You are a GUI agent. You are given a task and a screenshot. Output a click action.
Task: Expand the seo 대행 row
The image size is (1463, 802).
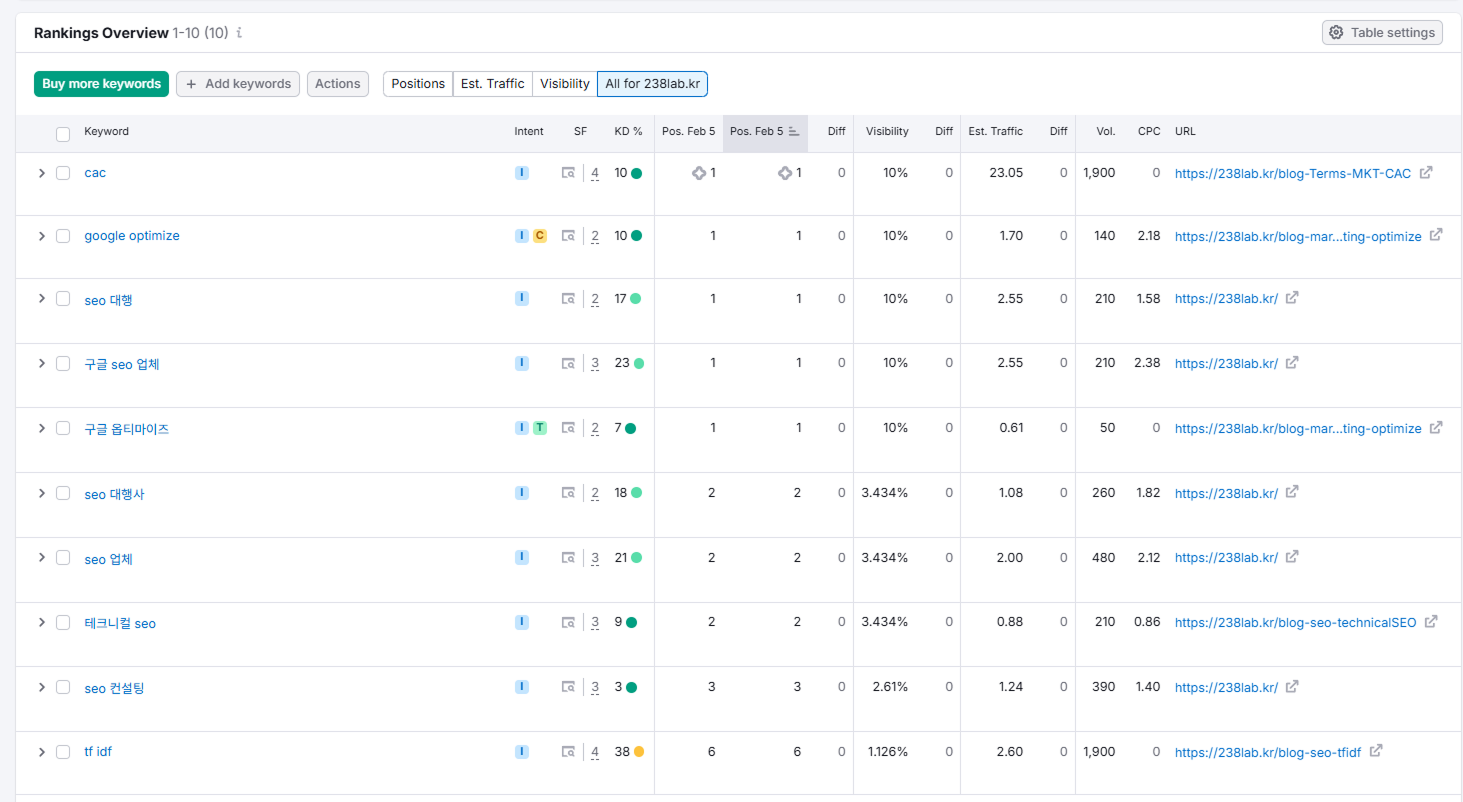pyautogui.click(x=41, y=299)
